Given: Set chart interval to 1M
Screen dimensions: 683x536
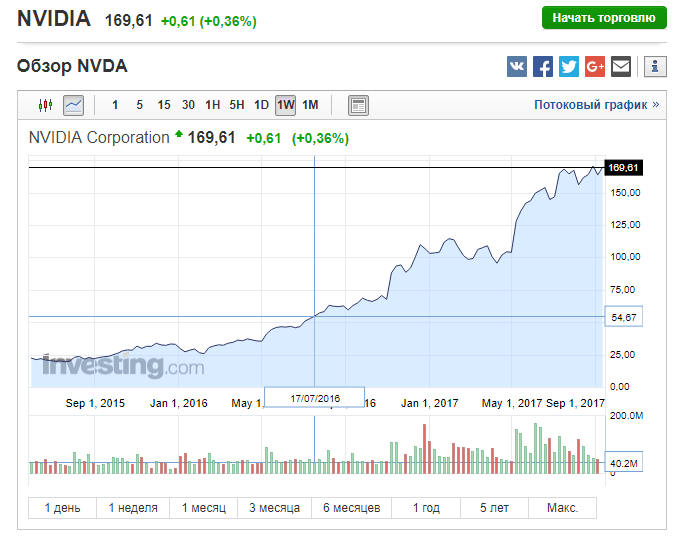Looking at the screenshot, I should tap(310, 105).
